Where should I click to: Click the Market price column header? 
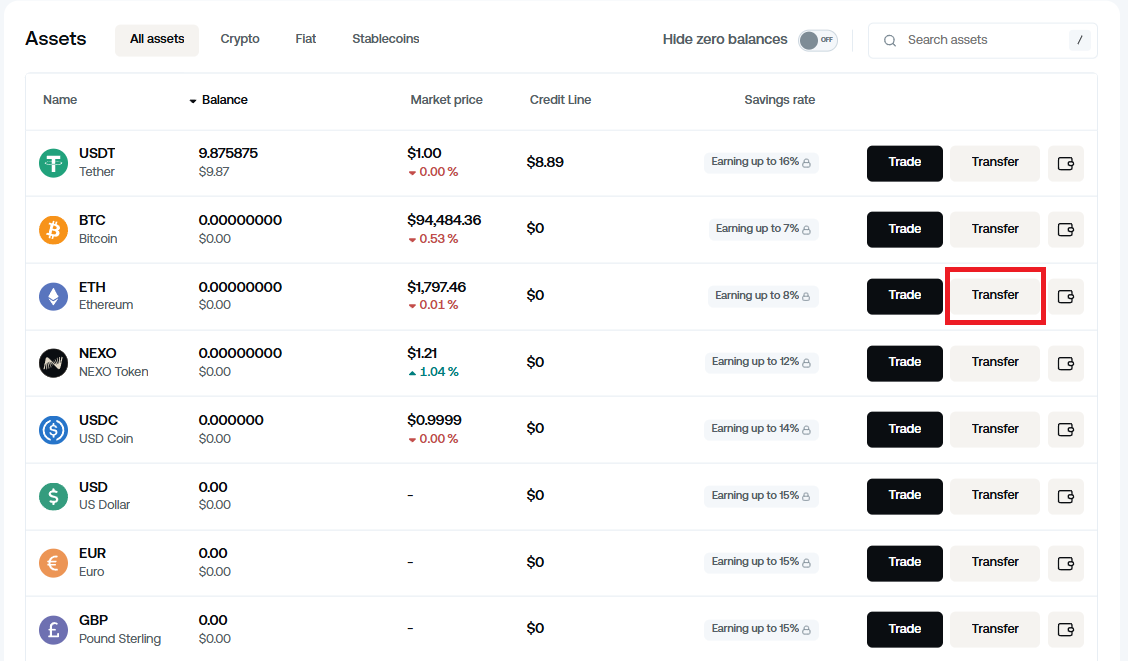click(446, 100)
